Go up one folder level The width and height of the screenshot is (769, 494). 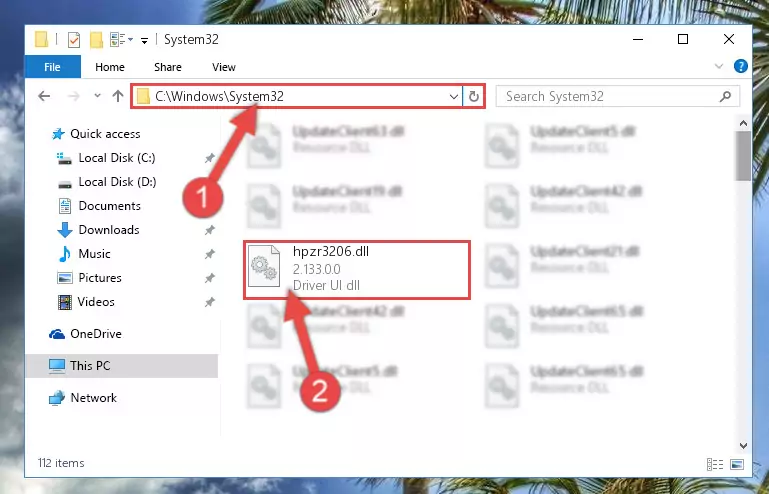[x=118, y=96]
